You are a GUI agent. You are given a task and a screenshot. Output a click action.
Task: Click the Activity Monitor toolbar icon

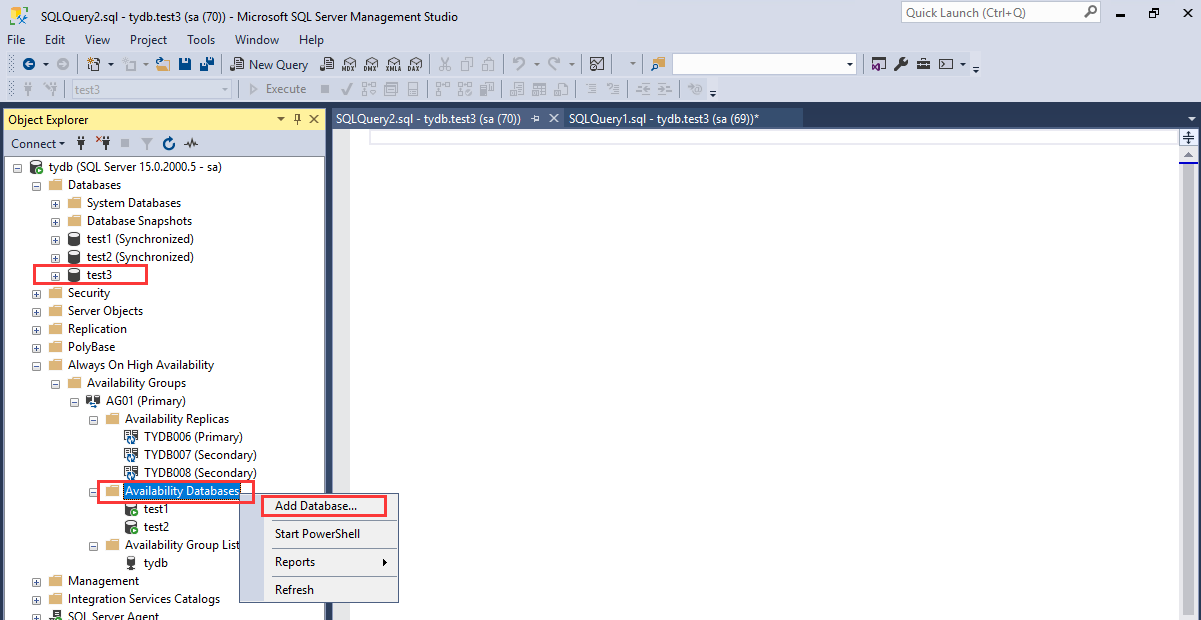[x=597, y=64]
